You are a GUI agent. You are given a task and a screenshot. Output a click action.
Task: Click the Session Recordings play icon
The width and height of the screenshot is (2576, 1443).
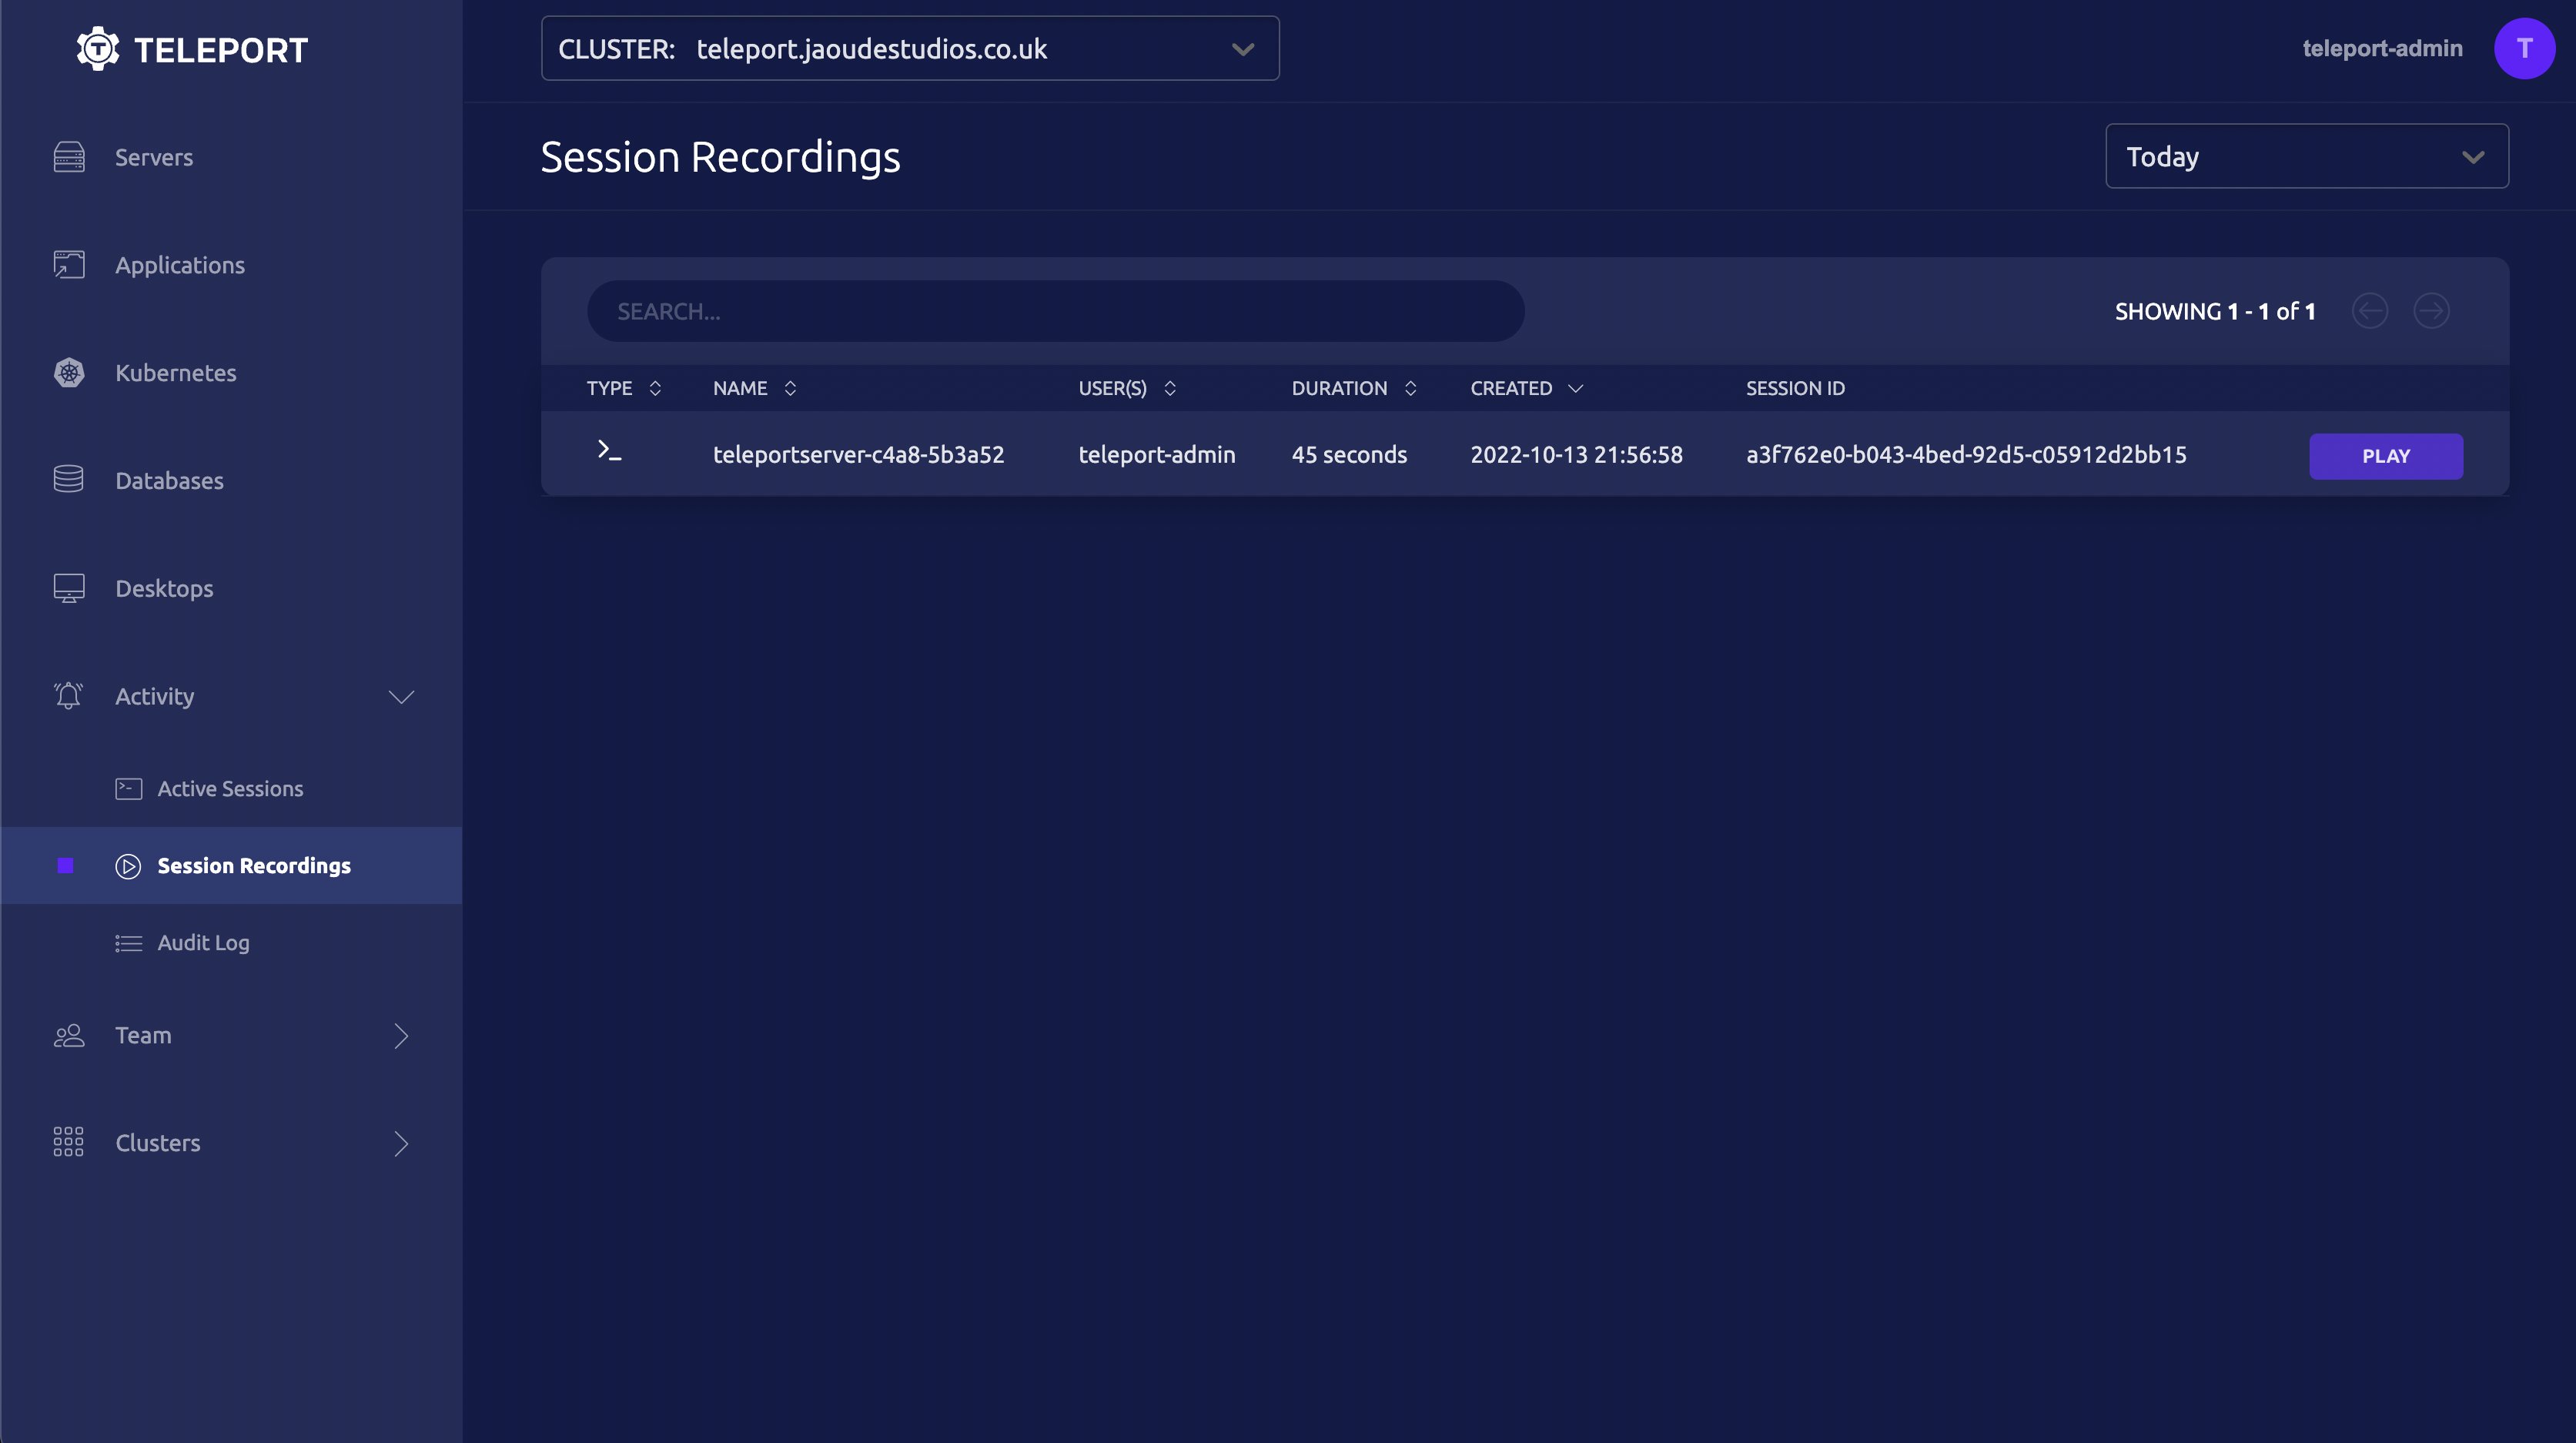[x=128, y=866]
